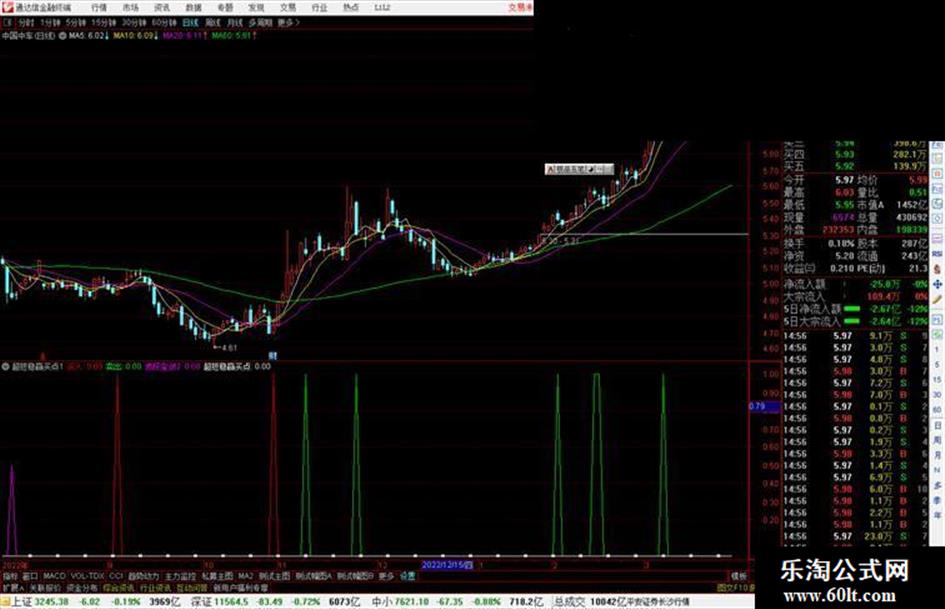Viewport: 945px width, 609px height.
Task: Click the purple lines sidebar icon
Action: pos(938,239)
